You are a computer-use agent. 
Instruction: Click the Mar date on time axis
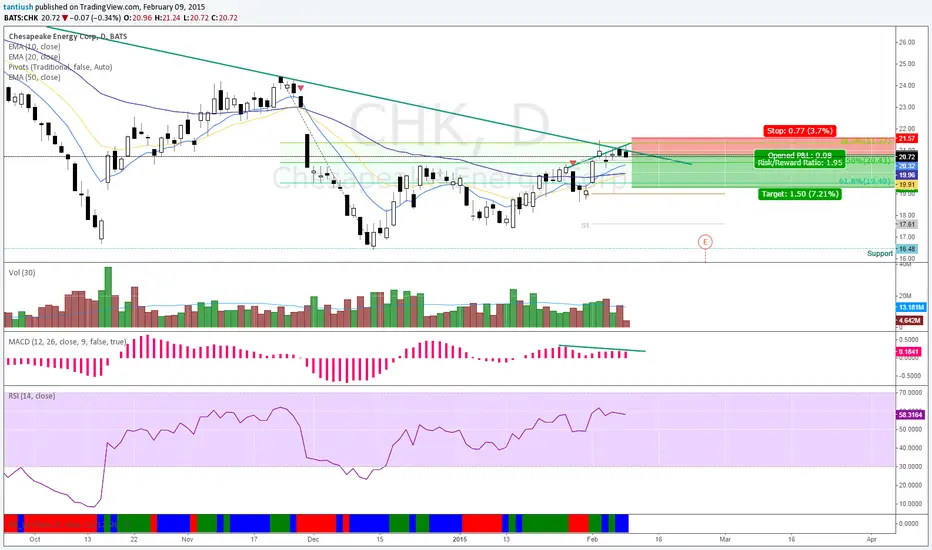click(x=725, y=539)
